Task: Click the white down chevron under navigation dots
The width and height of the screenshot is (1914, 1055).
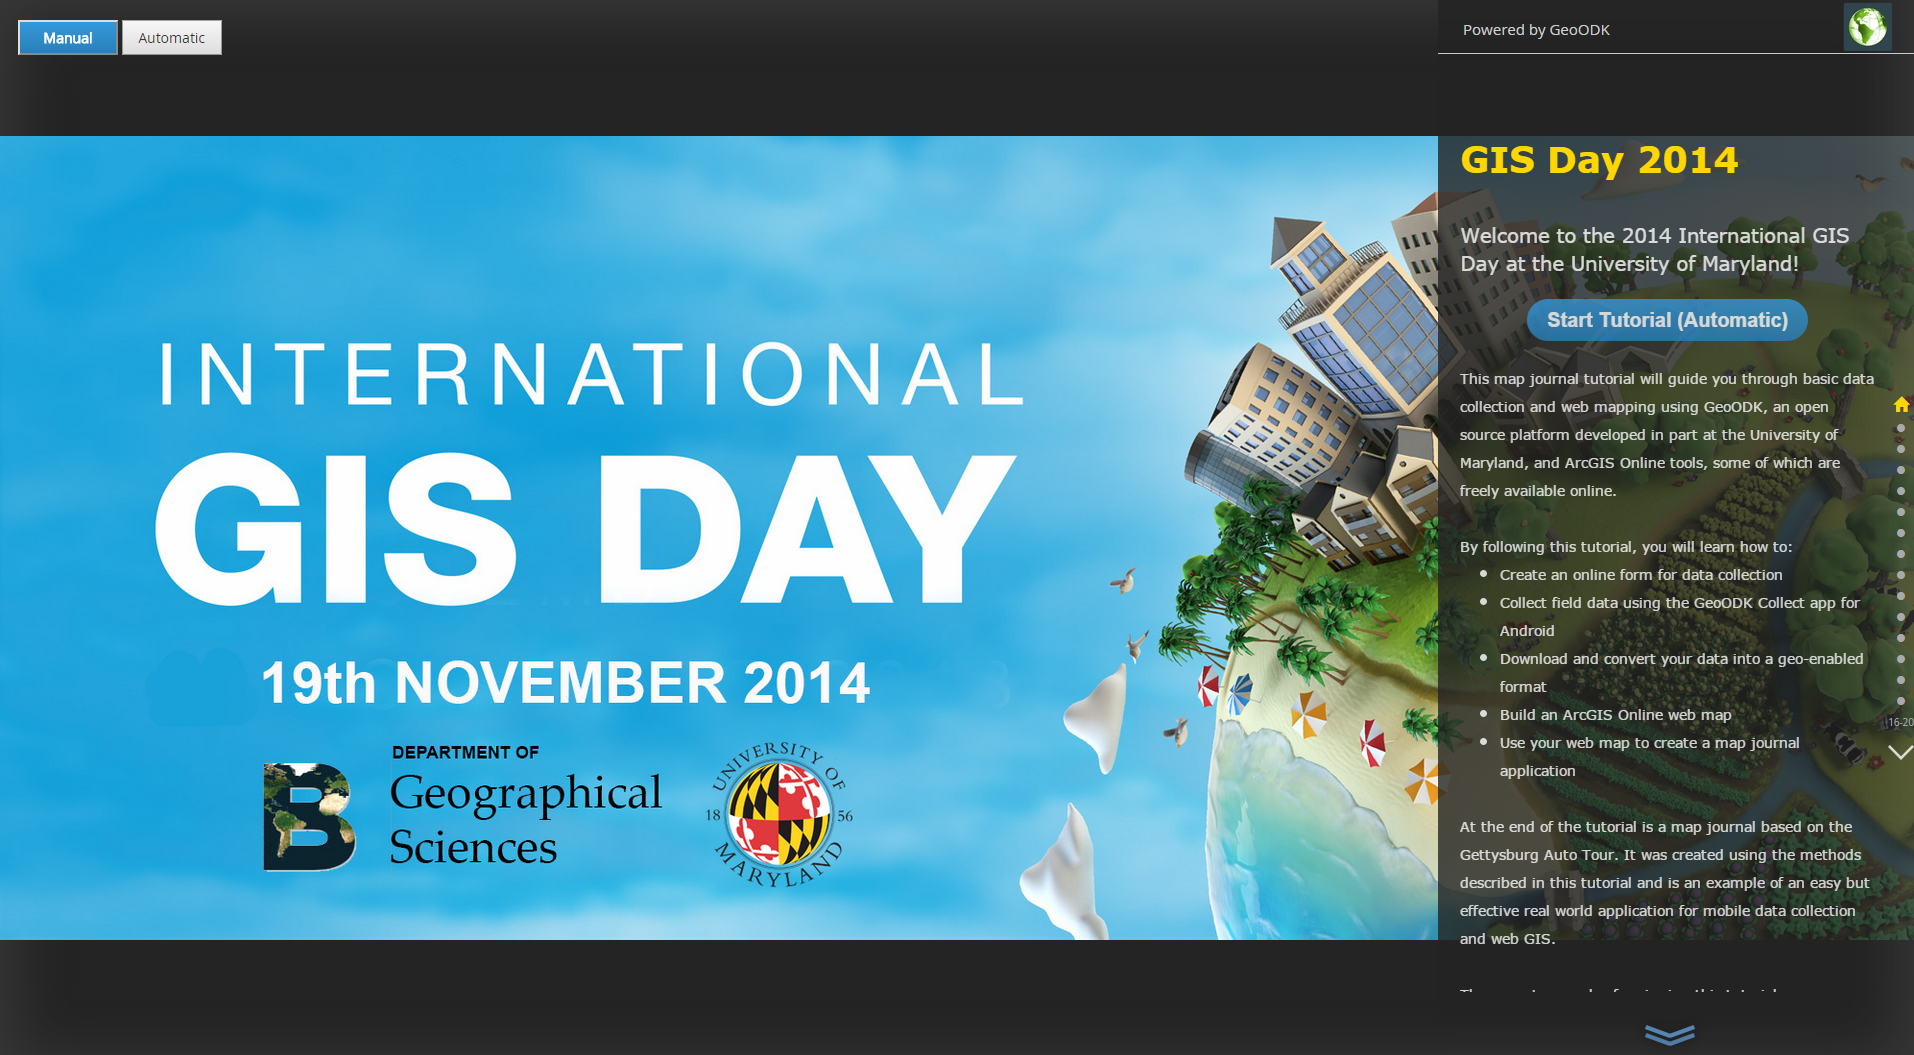Action: pos(1901,752)
